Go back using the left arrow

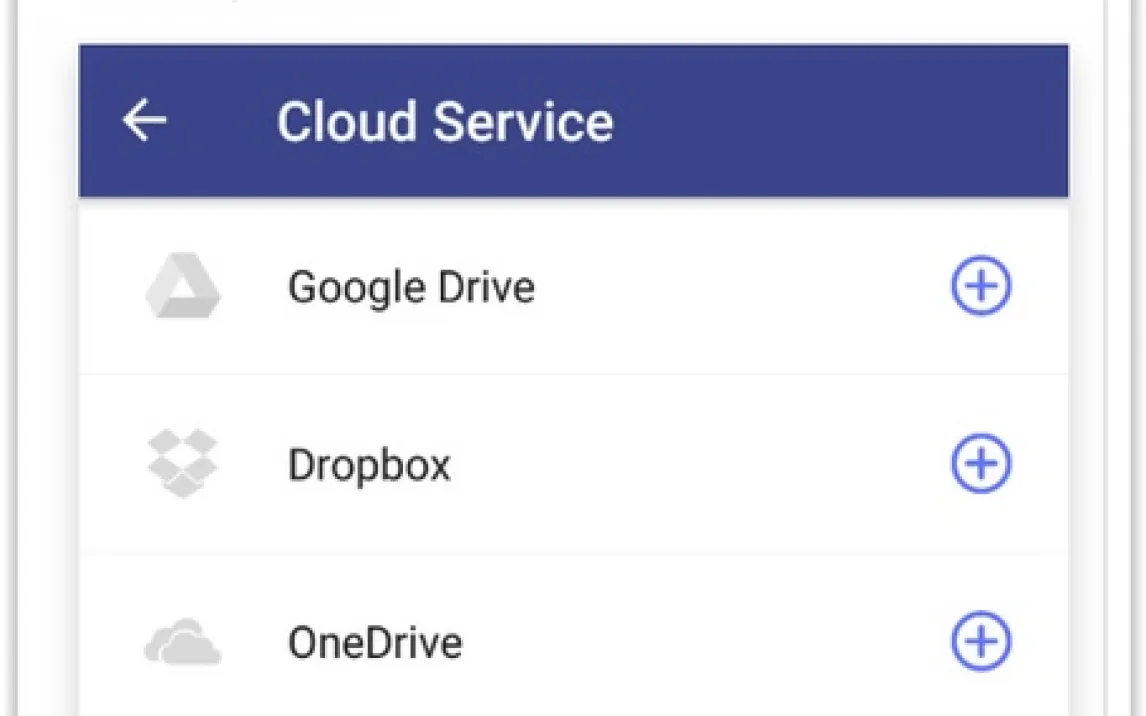click(x=144, y=121)
